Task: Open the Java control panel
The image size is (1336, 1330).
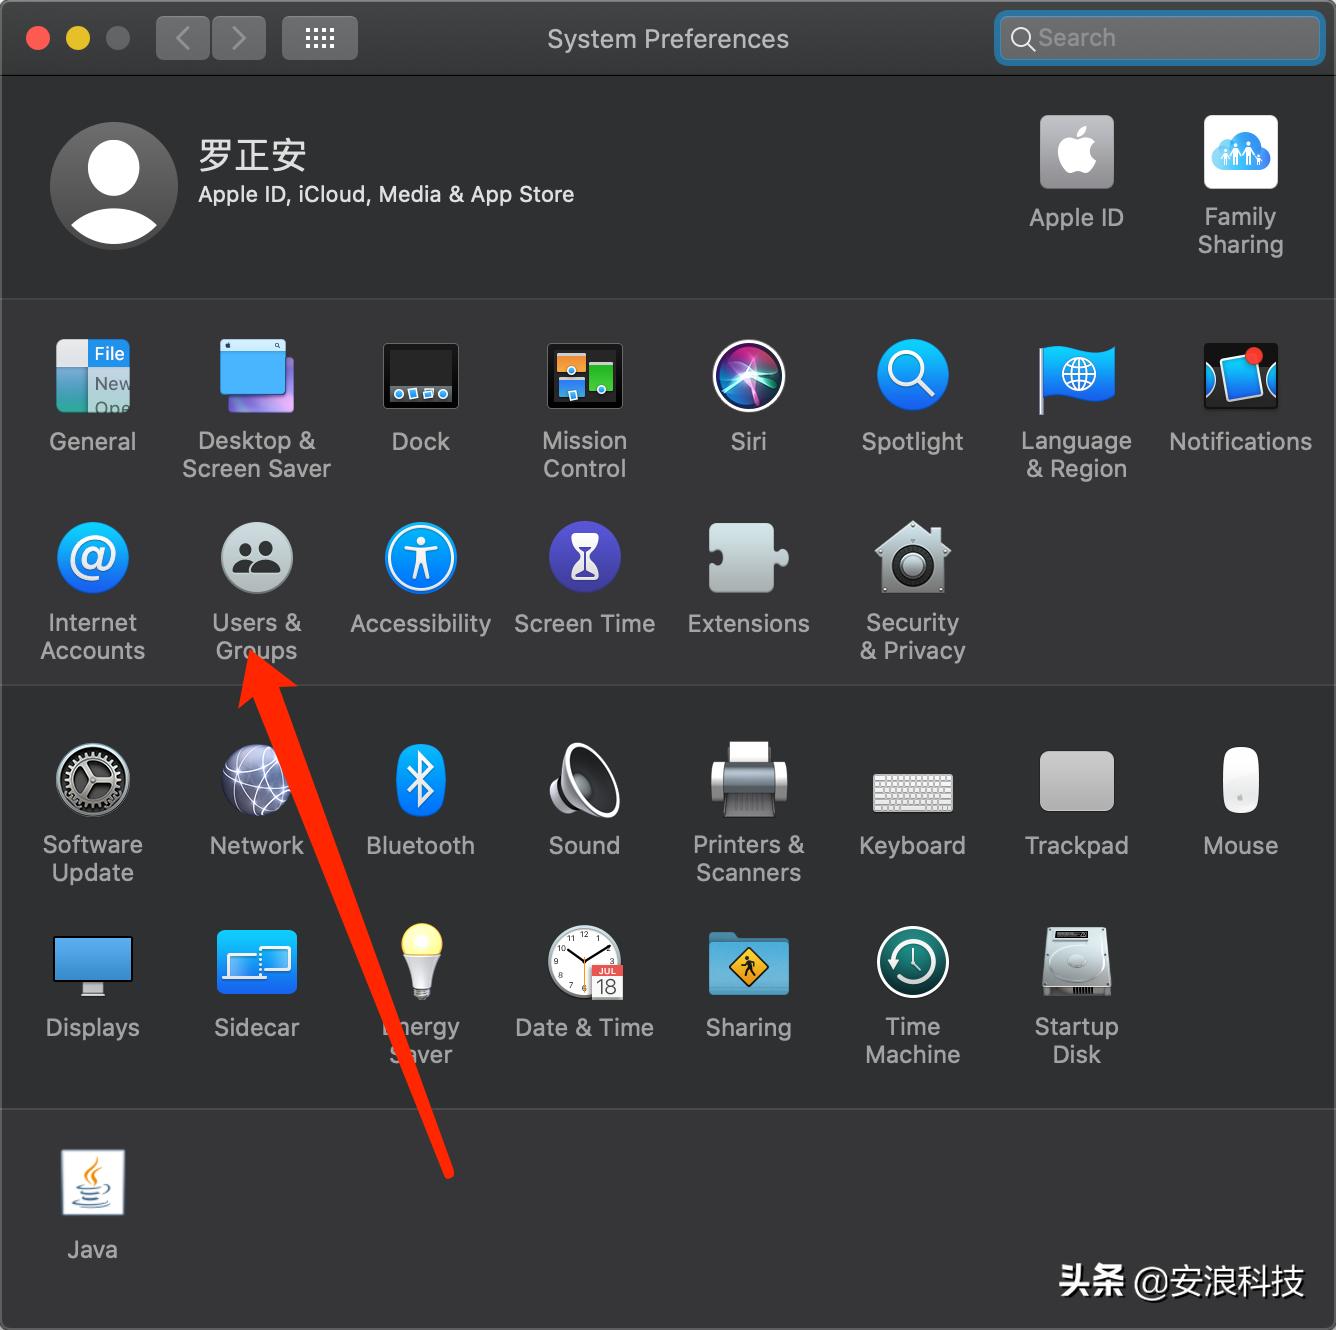Action: [x=92, y=1183]
